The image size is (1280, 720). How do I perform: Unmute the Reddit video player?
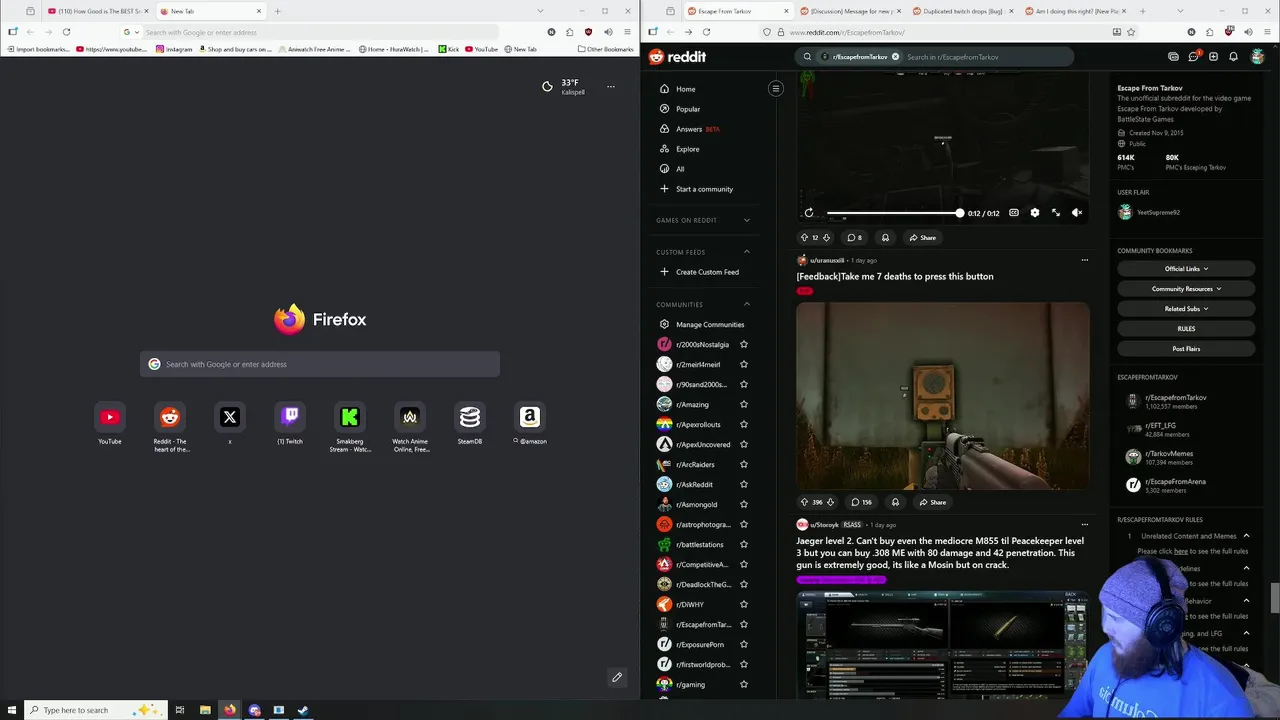1077,213
